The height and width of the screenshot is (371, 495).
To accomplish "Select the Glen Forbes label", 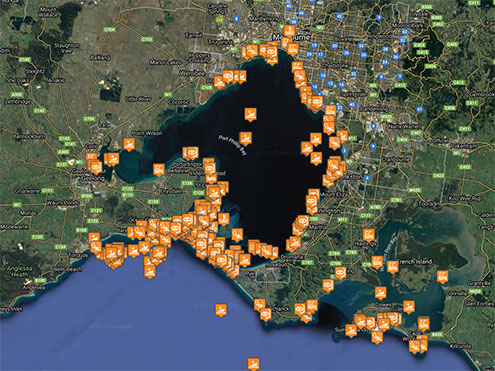I will pos(479,303).
